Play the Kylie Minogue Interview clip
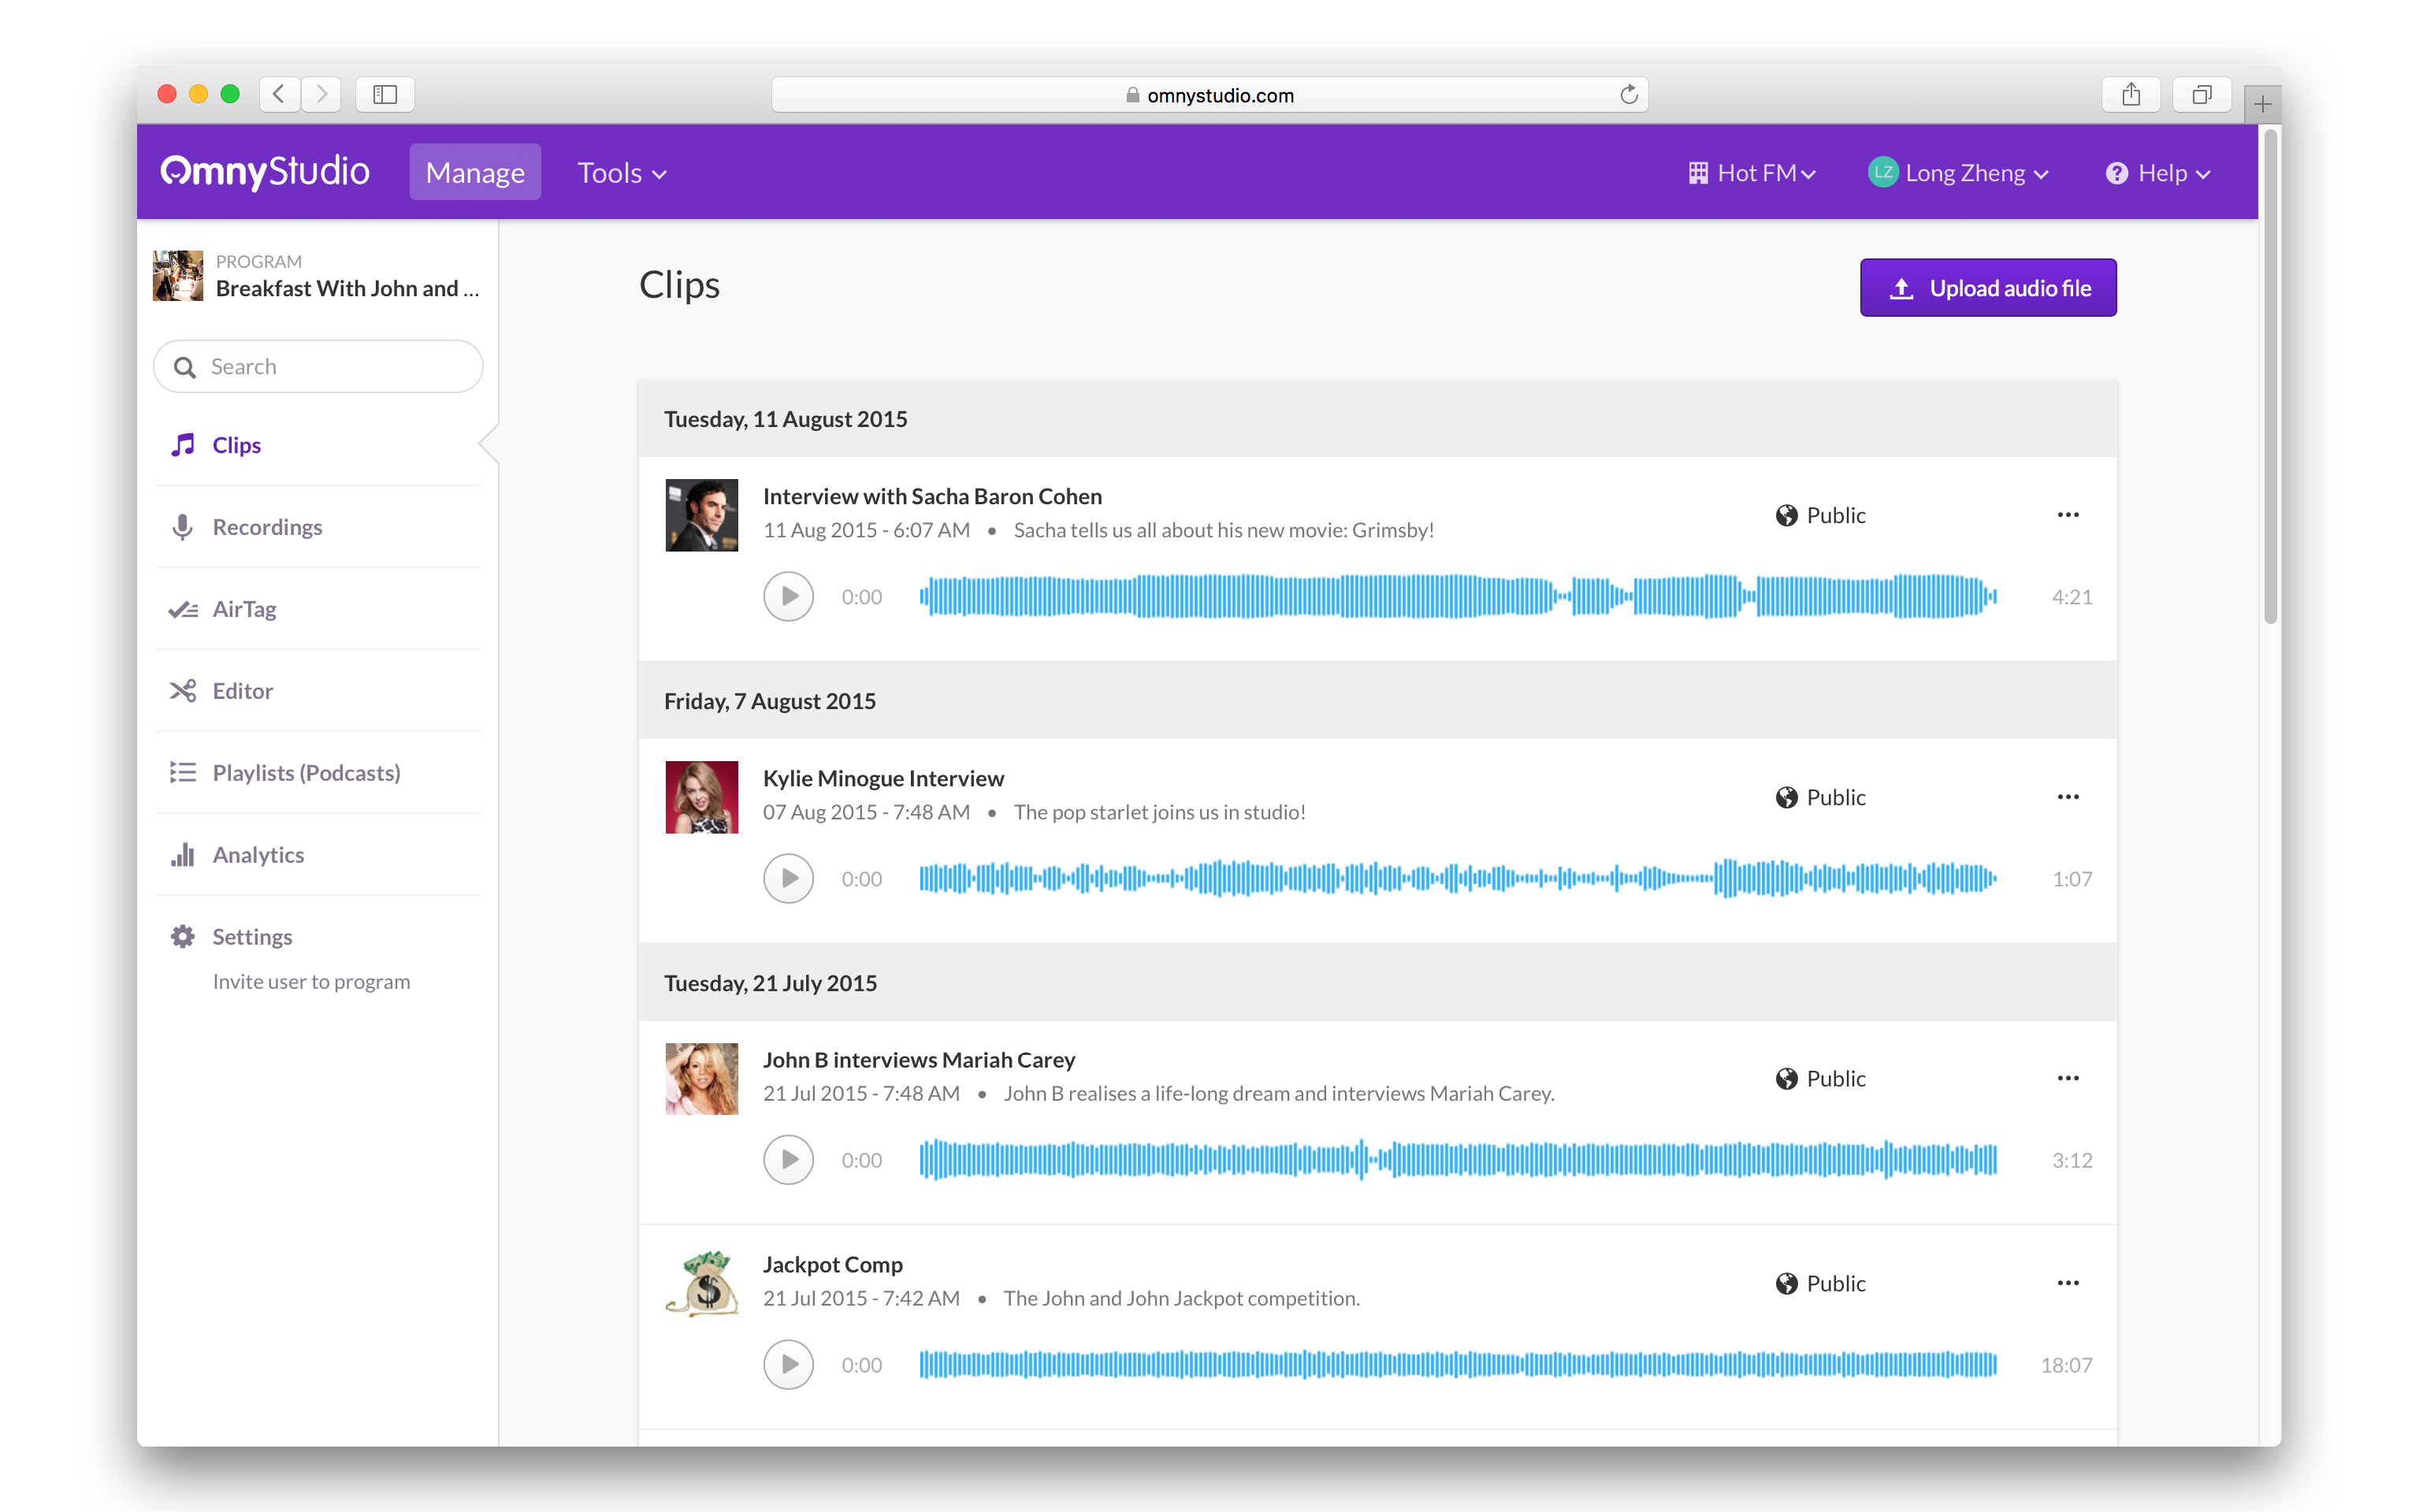Viewport: 2419px width, 1512px height. pos(788,878)
